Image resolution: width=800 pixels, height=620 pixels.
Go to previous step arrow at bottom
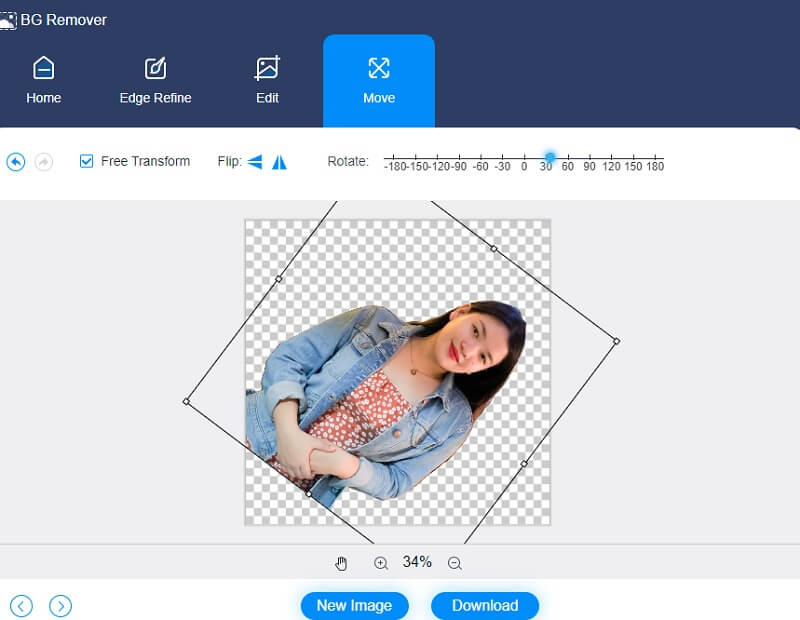(21, 605)
